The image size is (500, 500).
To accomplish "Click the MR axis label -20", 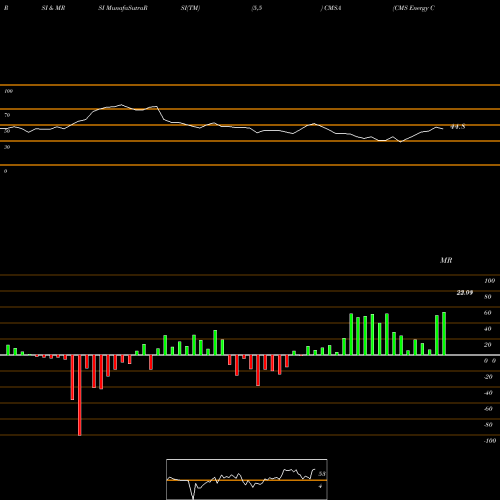I will (x=488, y=377).
